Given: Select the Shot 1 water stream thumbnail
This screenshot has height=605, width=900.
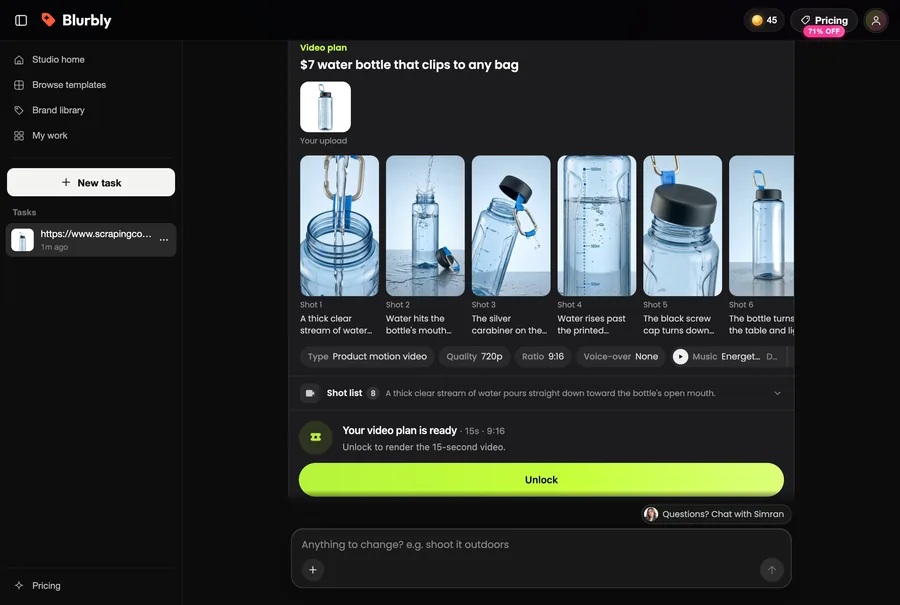Looking at the screenshot, I should click(339, 226).
